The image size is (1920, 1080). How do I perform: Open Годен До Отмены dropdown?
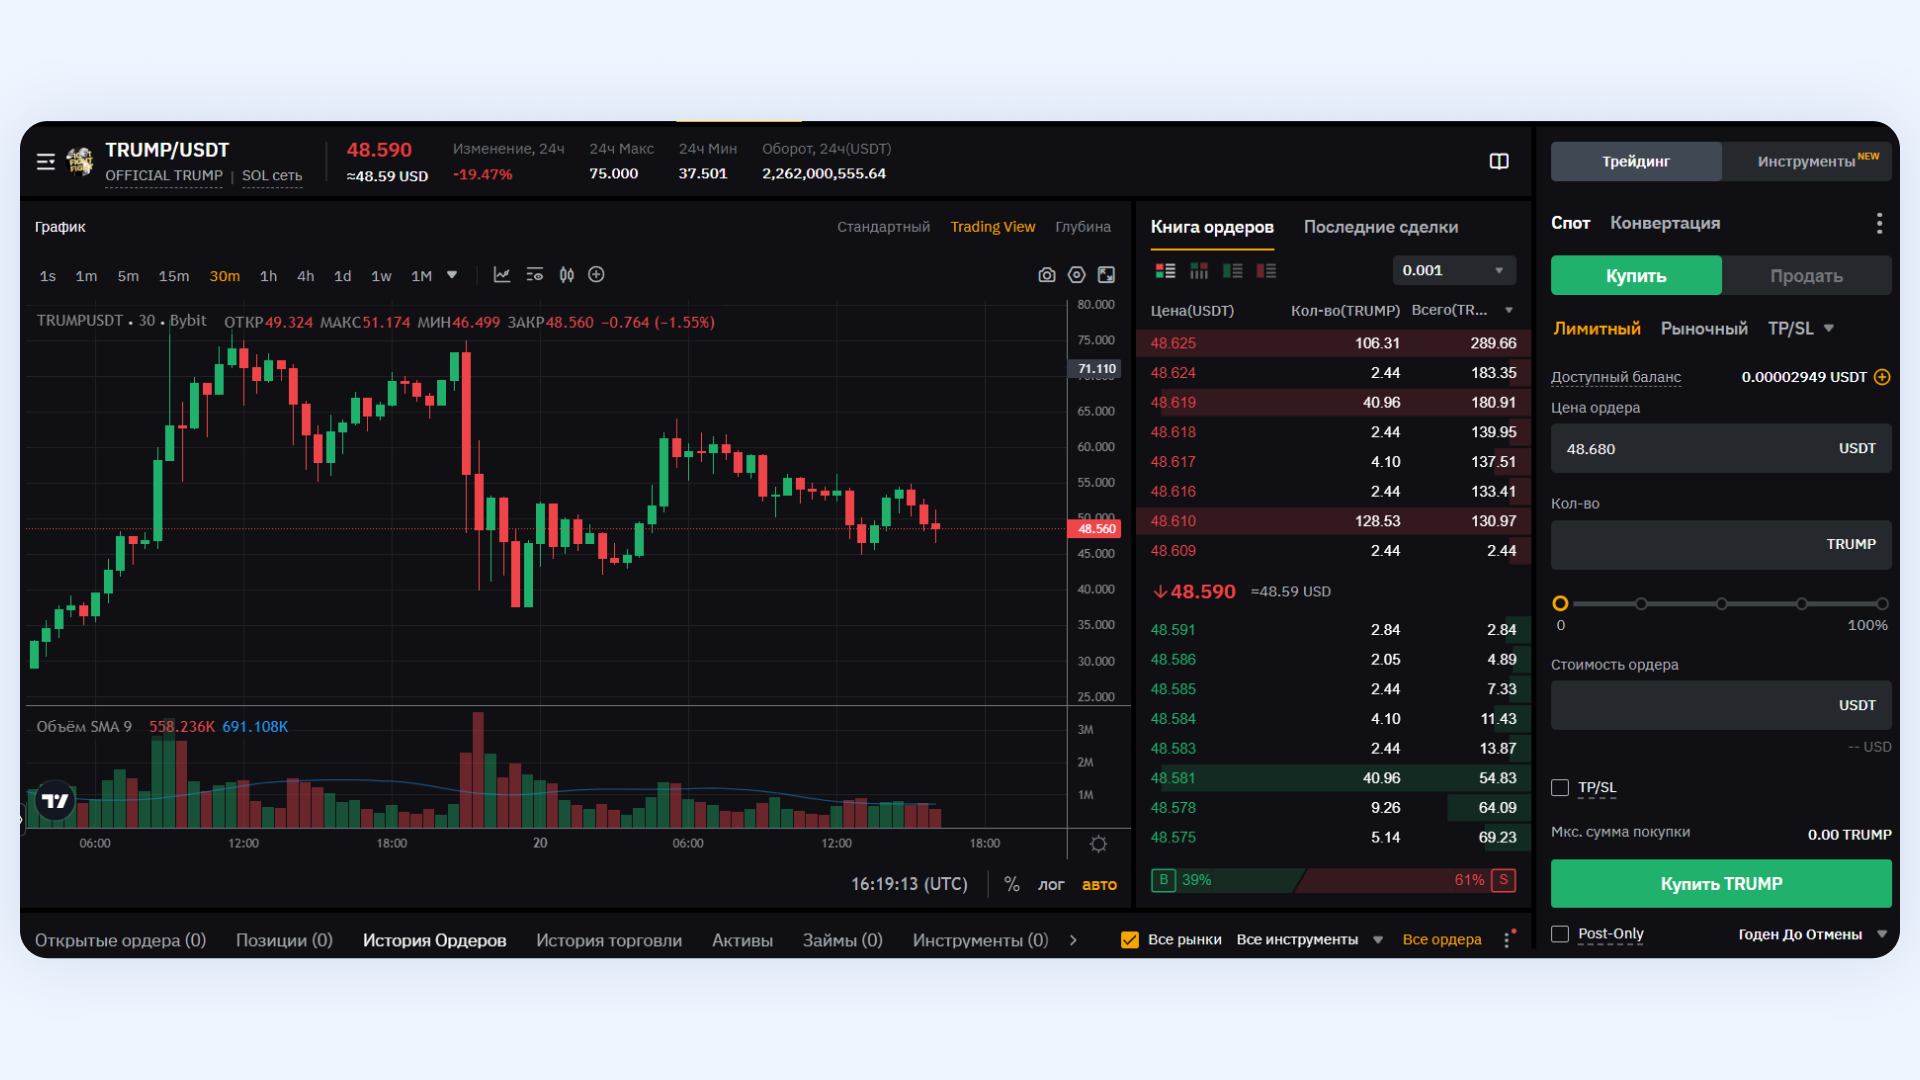(1812, 934)
